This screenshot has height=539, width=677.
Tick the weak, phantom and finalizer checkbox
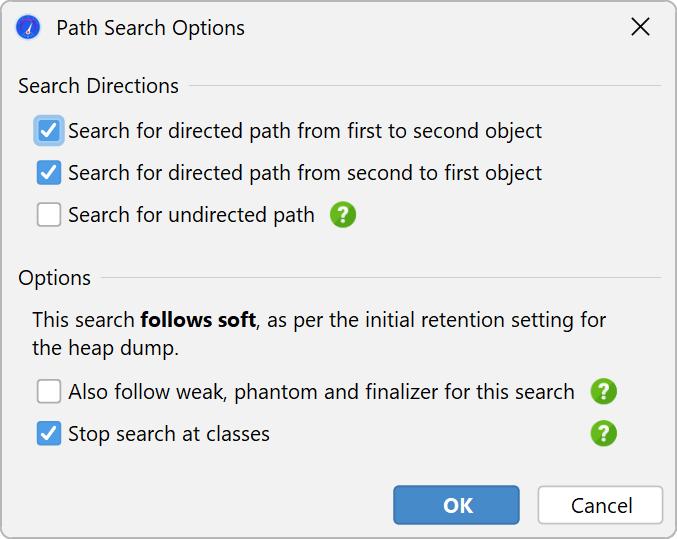click(49, 391)
